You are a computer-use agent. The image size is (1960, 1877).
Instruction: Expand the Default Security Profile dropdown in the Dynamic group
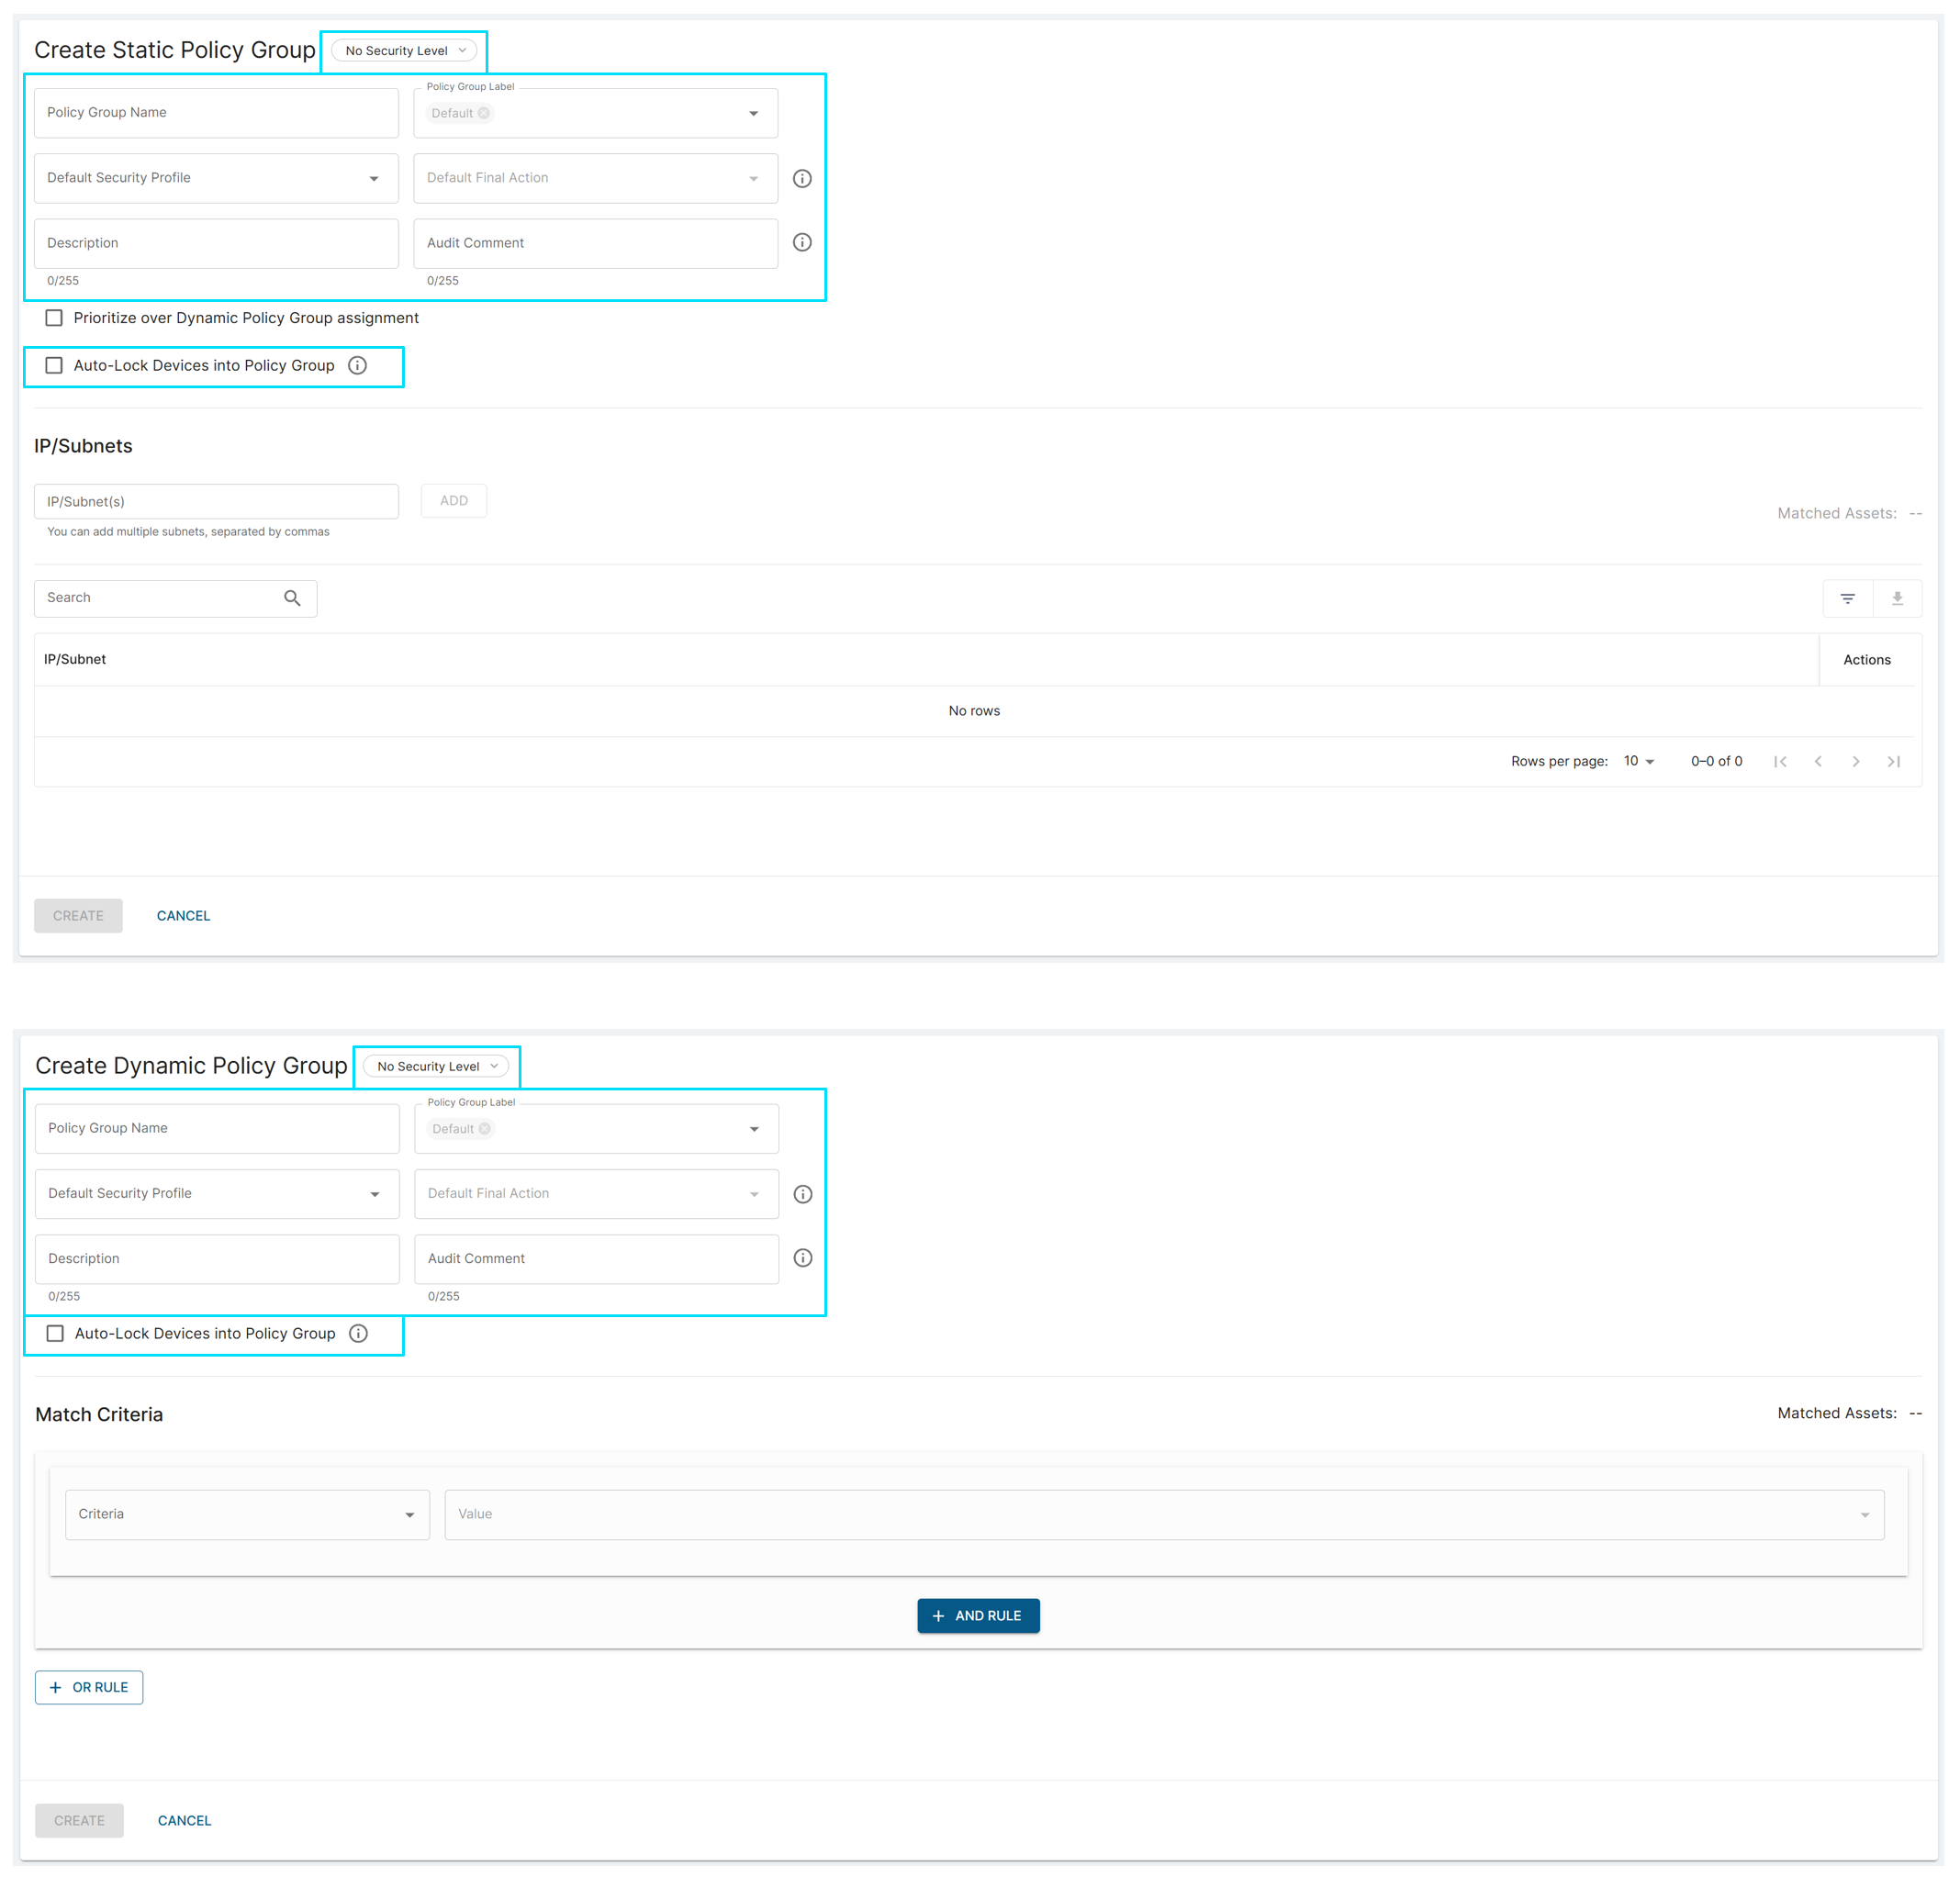[x=217, y=1193]
